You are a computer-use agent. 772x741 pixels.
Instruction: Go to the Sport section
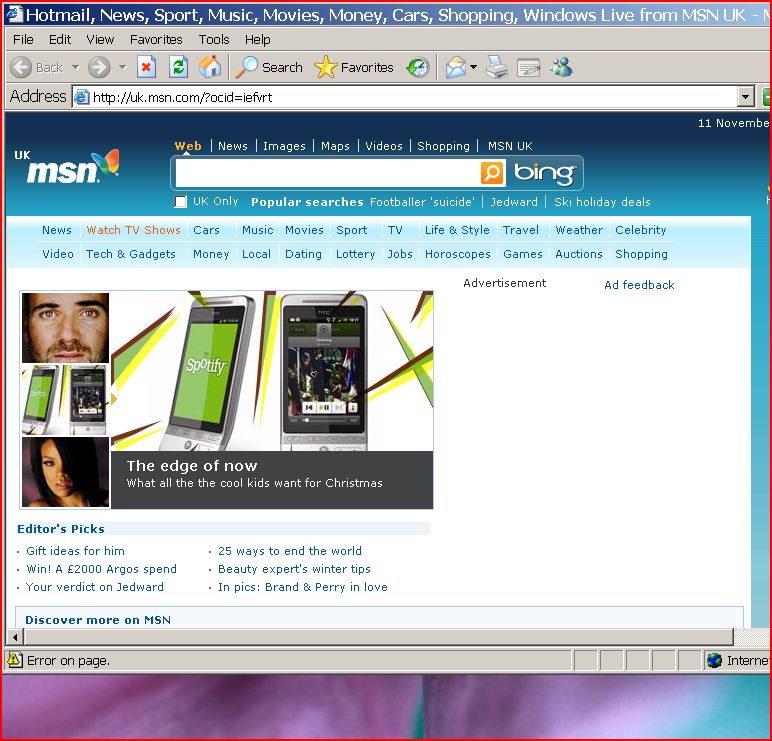[x=352, y=230]
